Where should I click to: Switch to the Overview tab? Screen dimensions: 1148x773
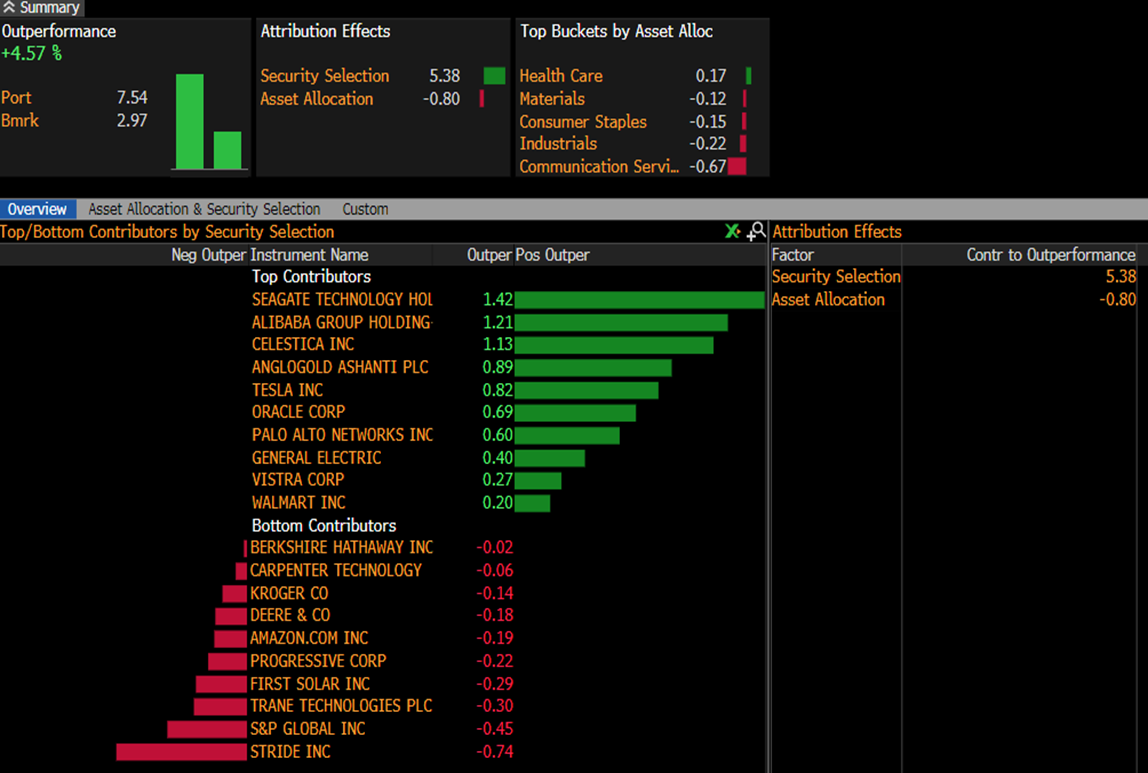pos(37,209)
